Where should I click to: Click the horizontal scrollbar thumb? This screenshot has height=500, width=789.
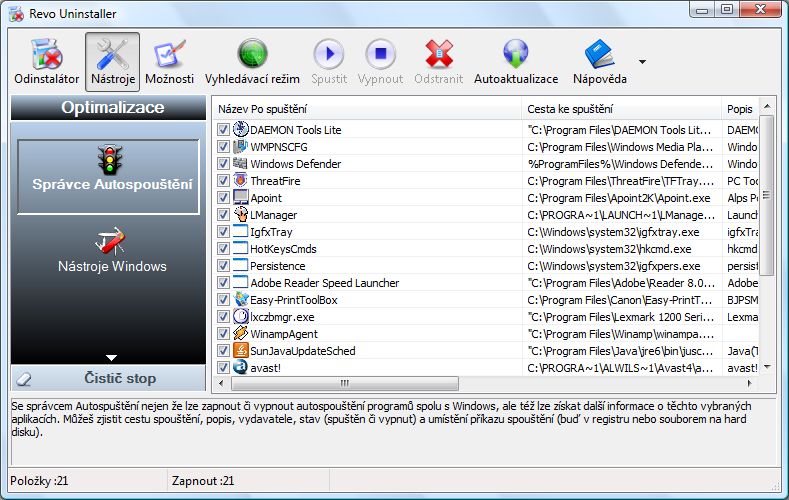pyautogui.click(x=345, y=383)
